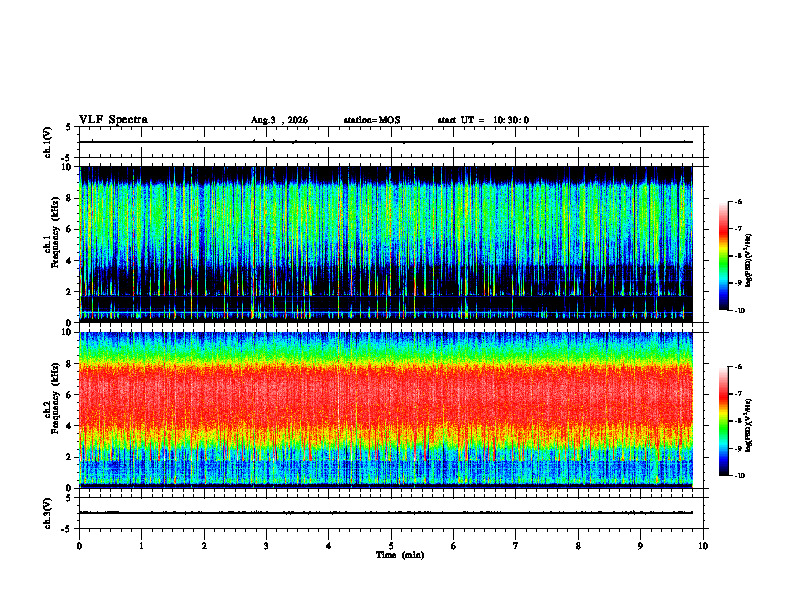Click the 'VLF Spectra' plot title
Screen dimensions: 792x612
point(113,120)
